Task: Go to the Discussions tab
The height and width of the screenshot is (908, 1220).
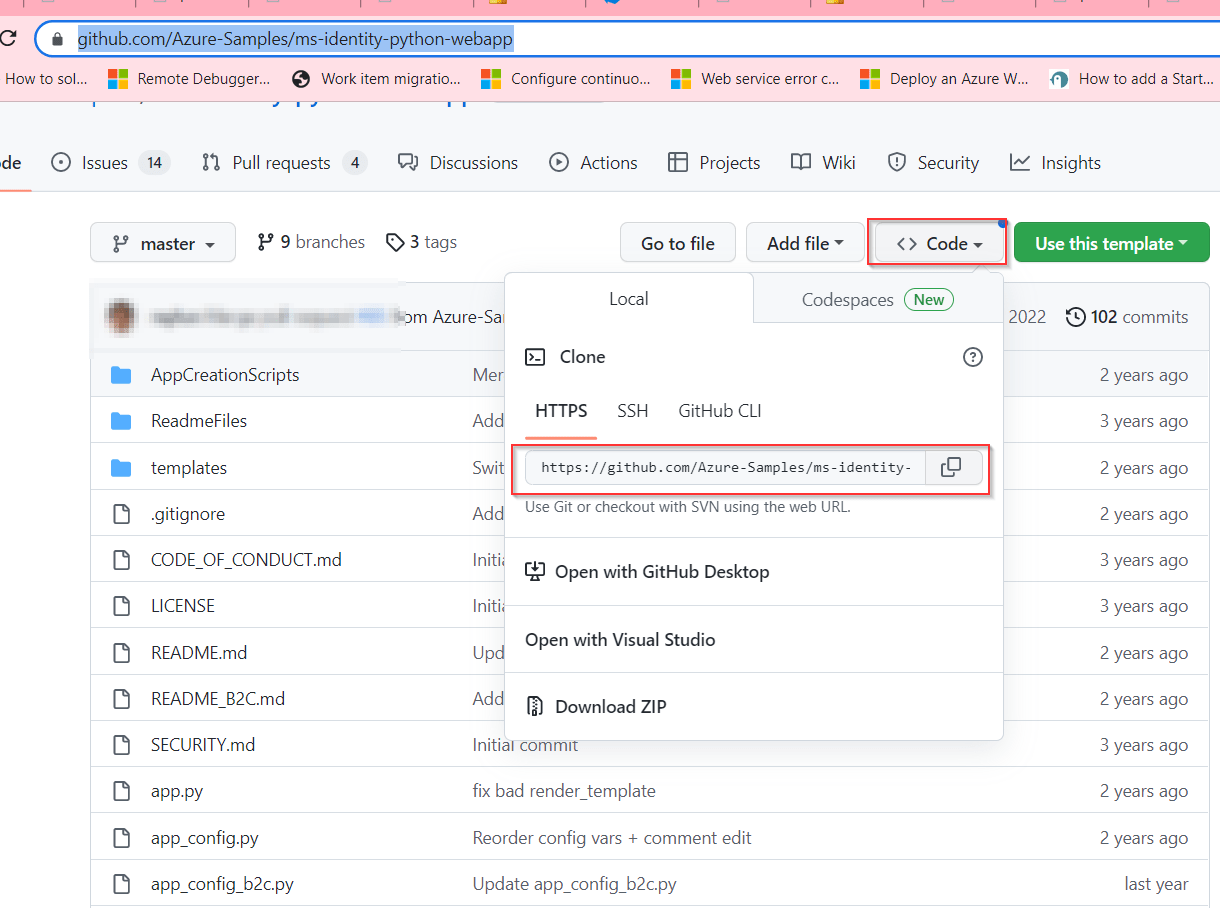Action: (458, 163)
